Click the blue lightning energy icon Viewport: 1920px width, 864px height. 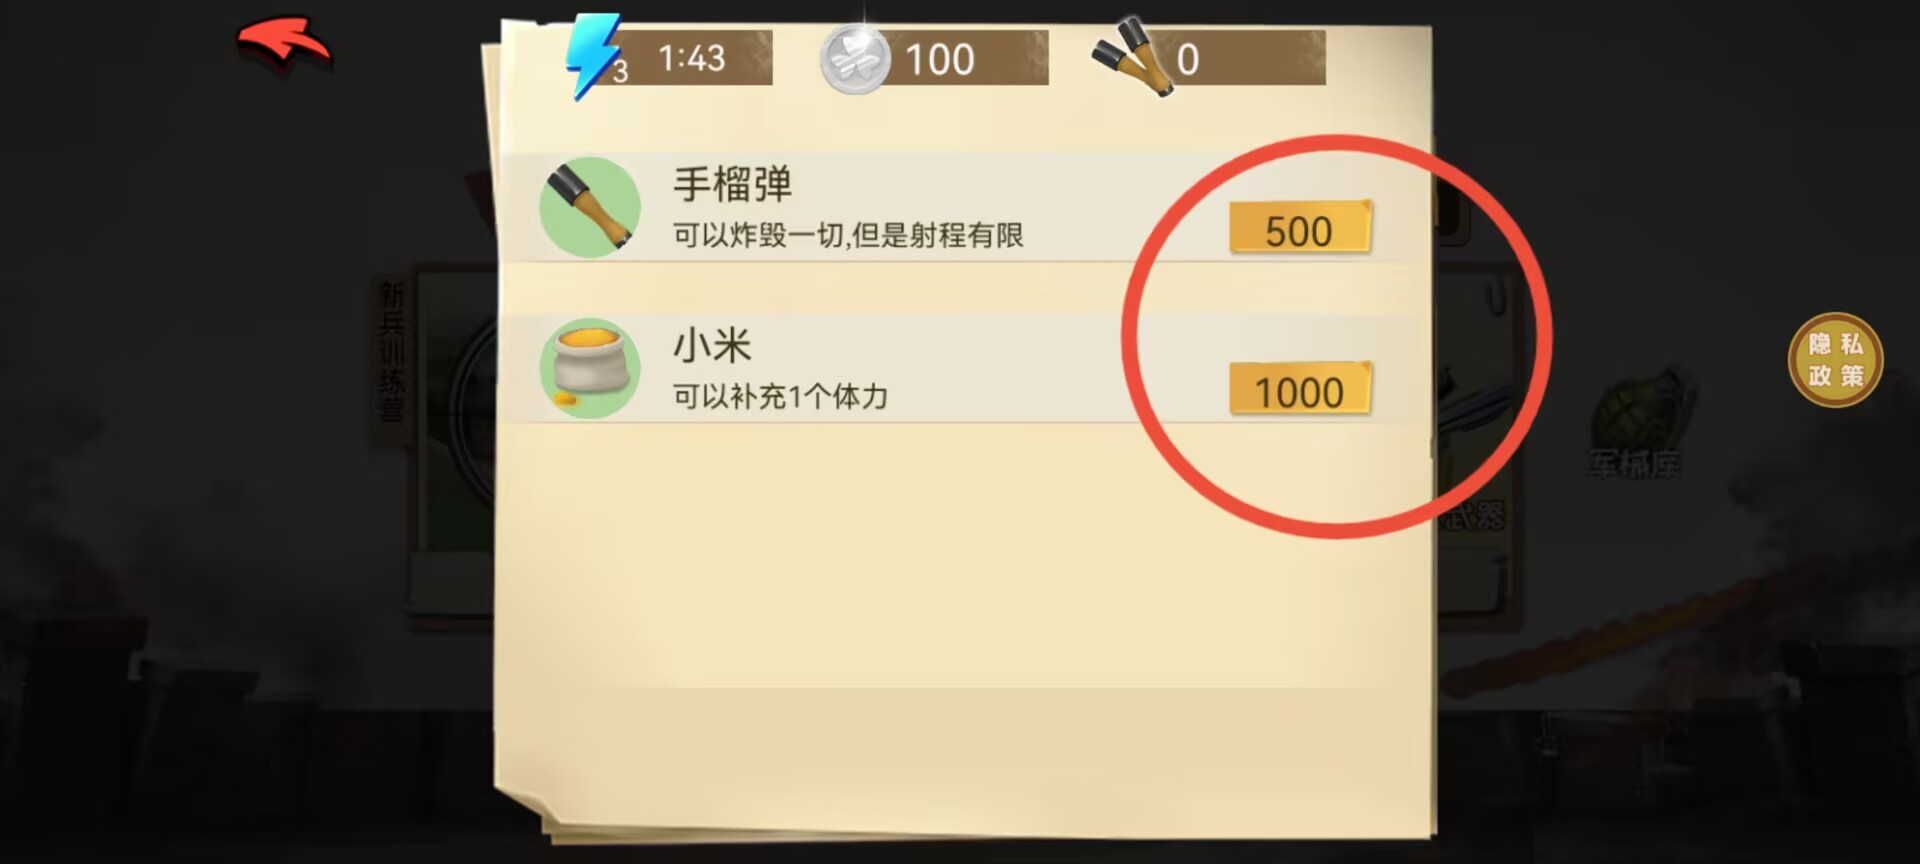click(x=596, y=56)
